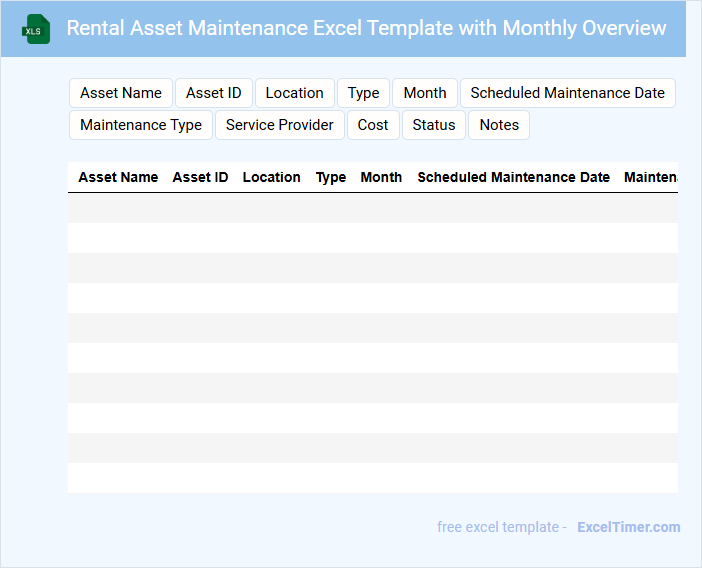Click the Notes tag

[499, 125]
